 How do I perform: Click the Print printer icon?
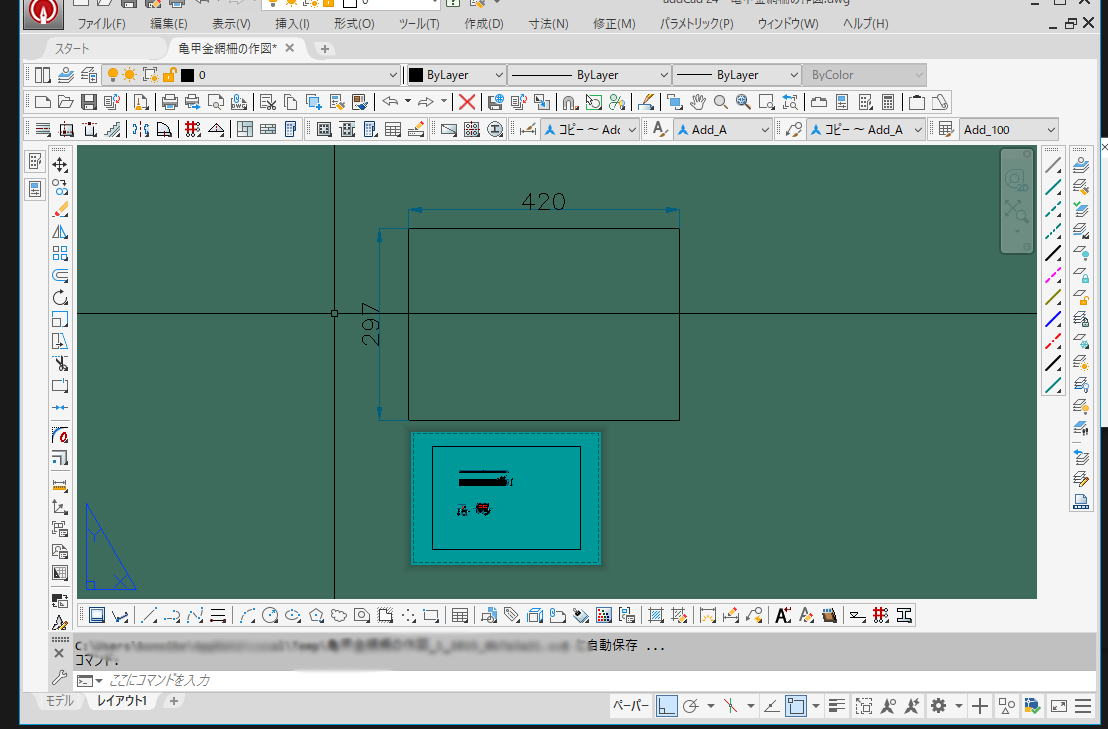170,102
